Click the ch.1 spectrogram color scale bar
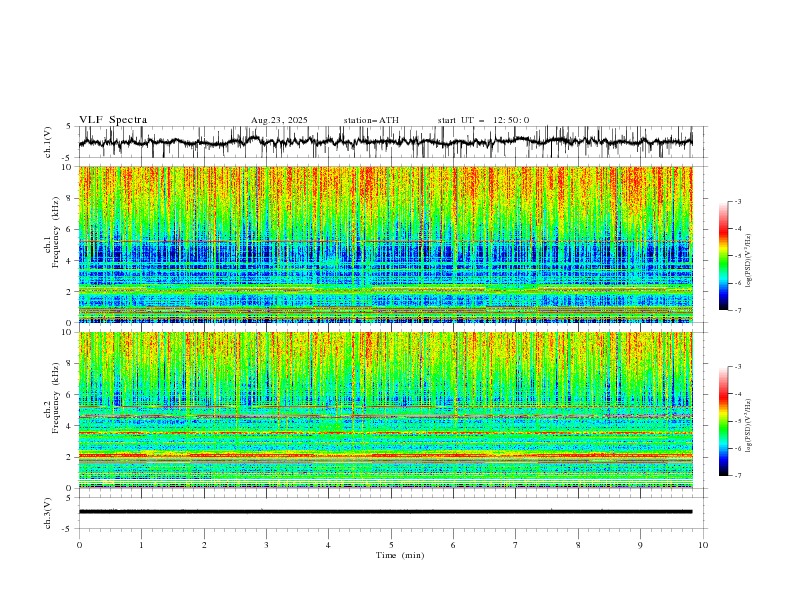This screenshot has height=612, width=792. click(724, 256)
